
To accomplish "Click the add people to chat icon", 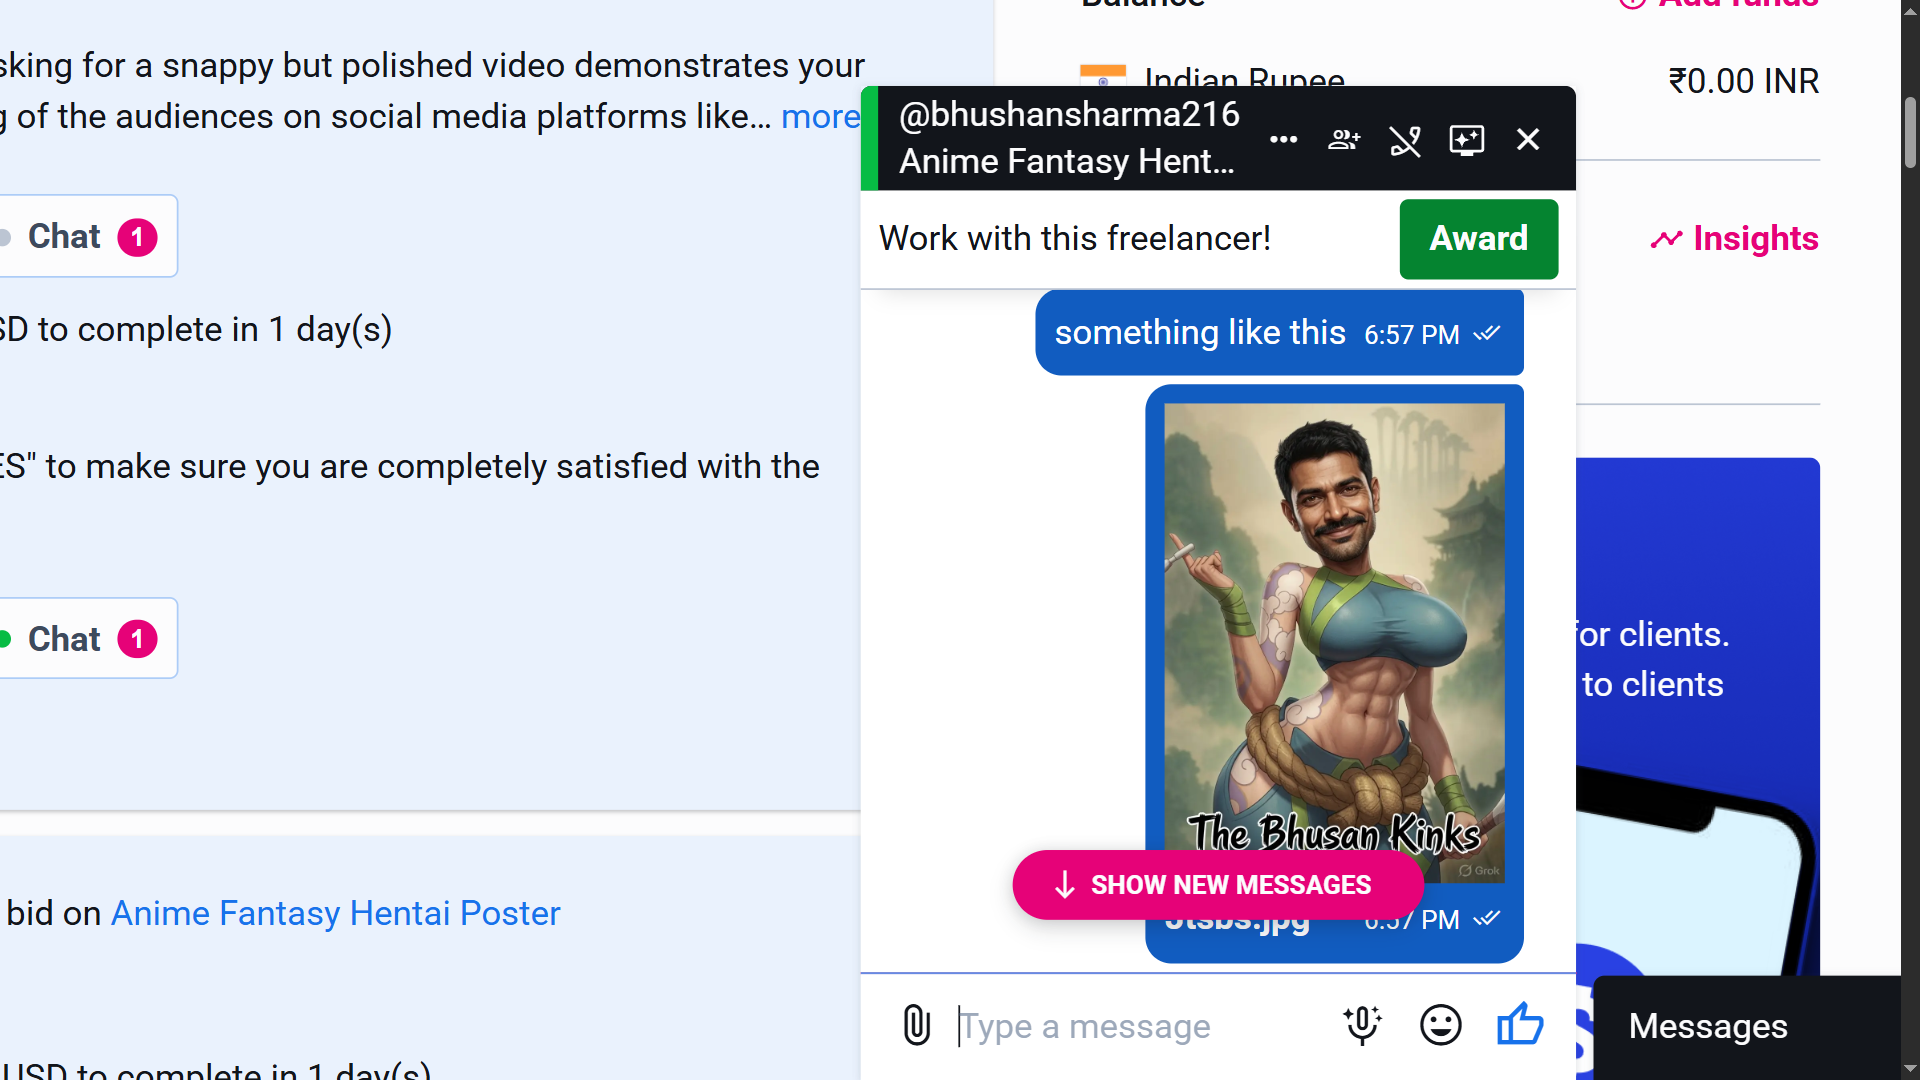I will 1344,140.
